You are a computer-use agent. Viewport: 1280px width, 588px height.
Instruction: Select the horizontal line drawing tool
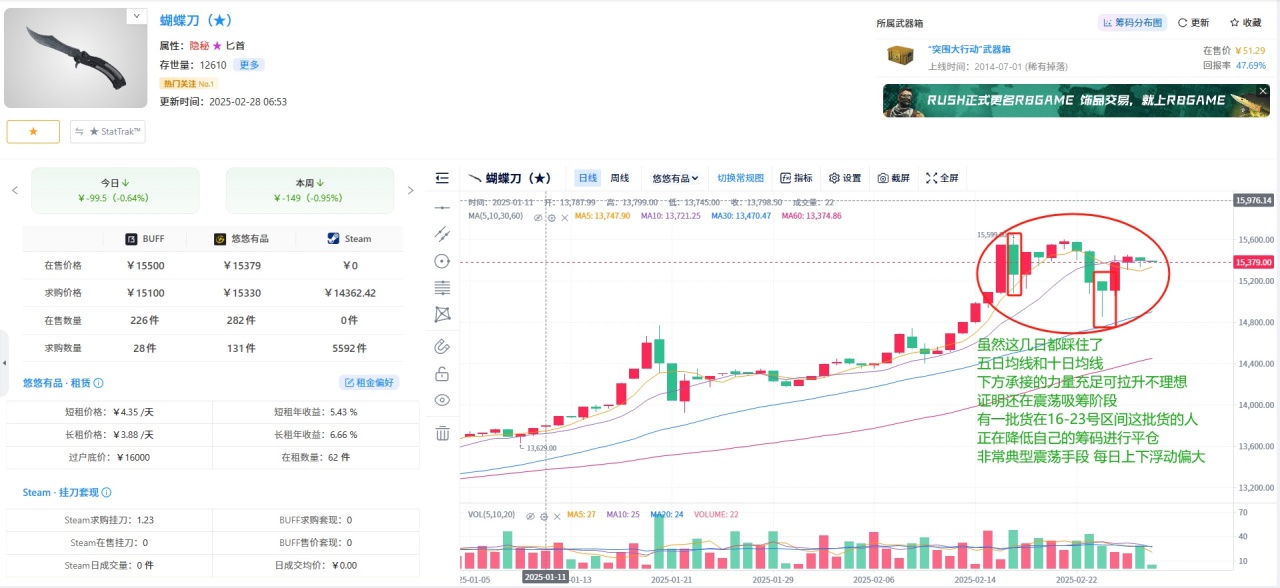[x=443, y=206]
